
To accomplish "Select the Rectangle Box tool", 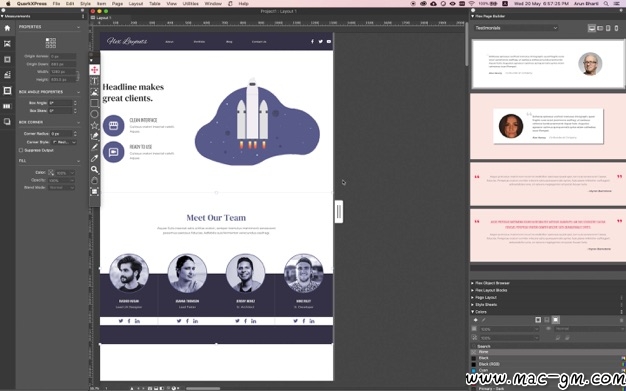I will (94, 103).
